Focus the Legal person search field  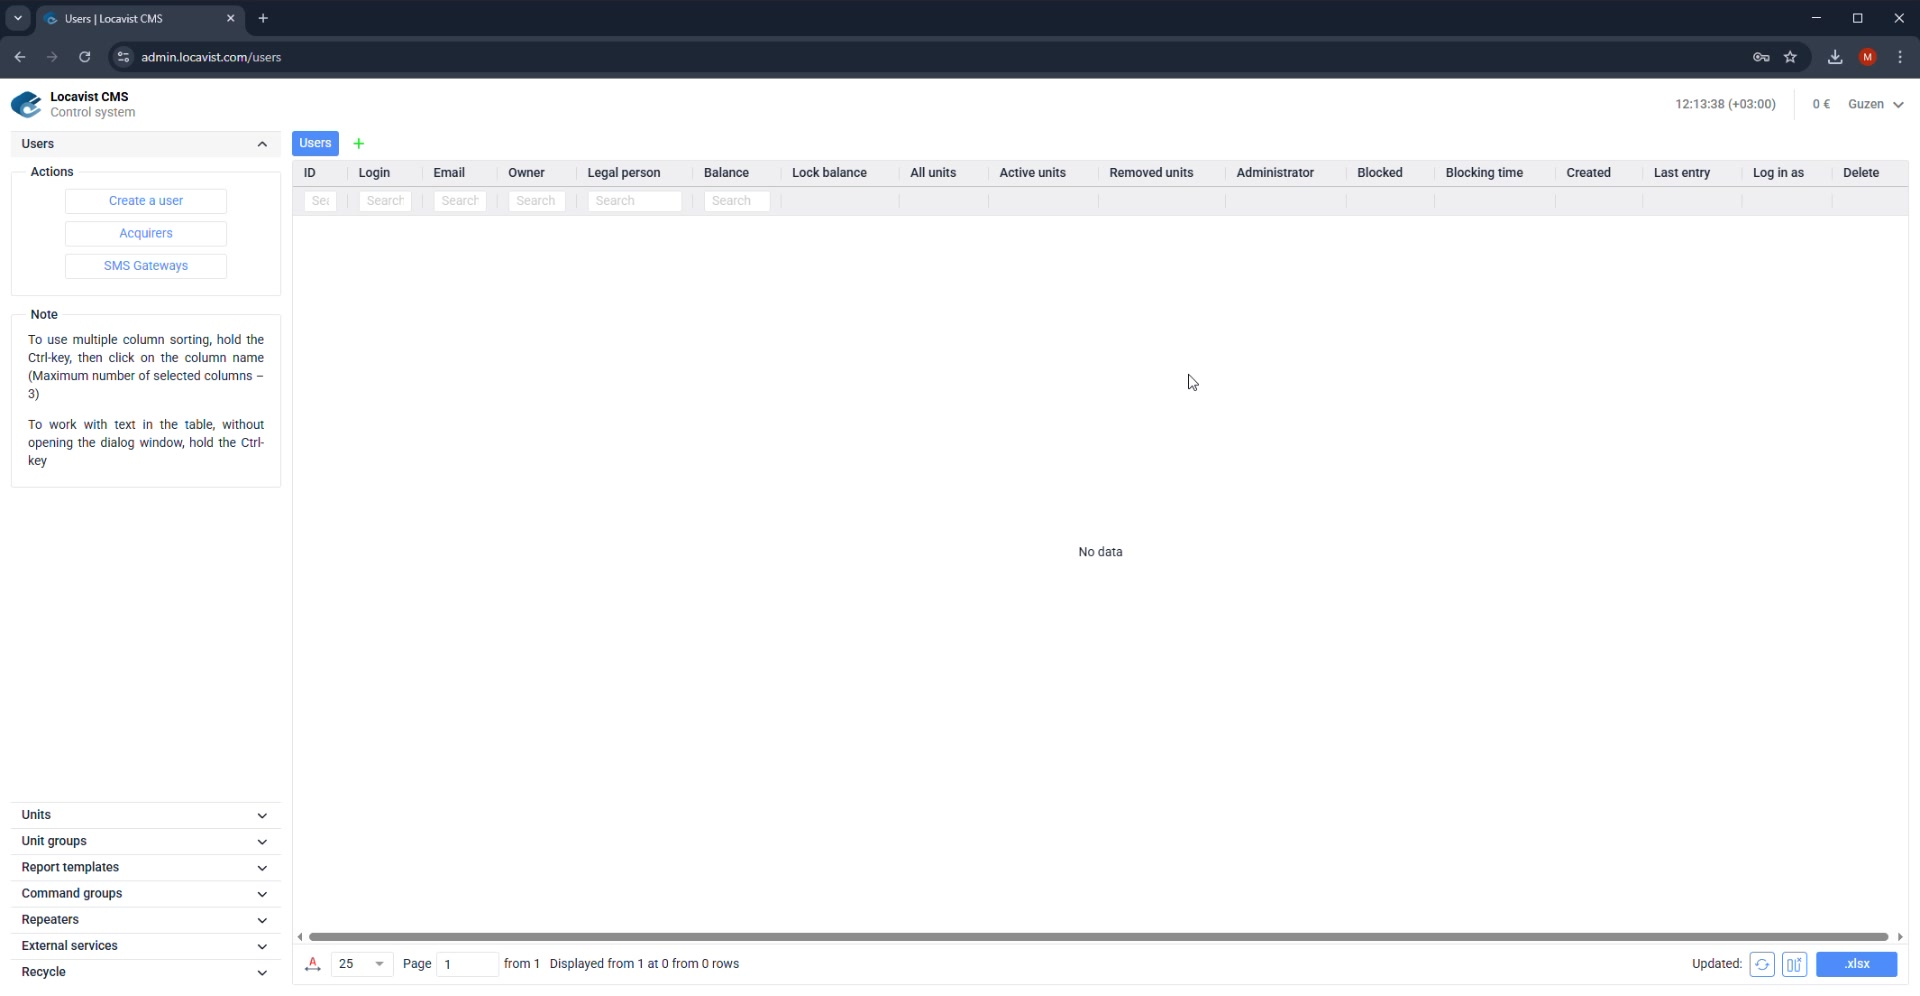pos(635,201)
